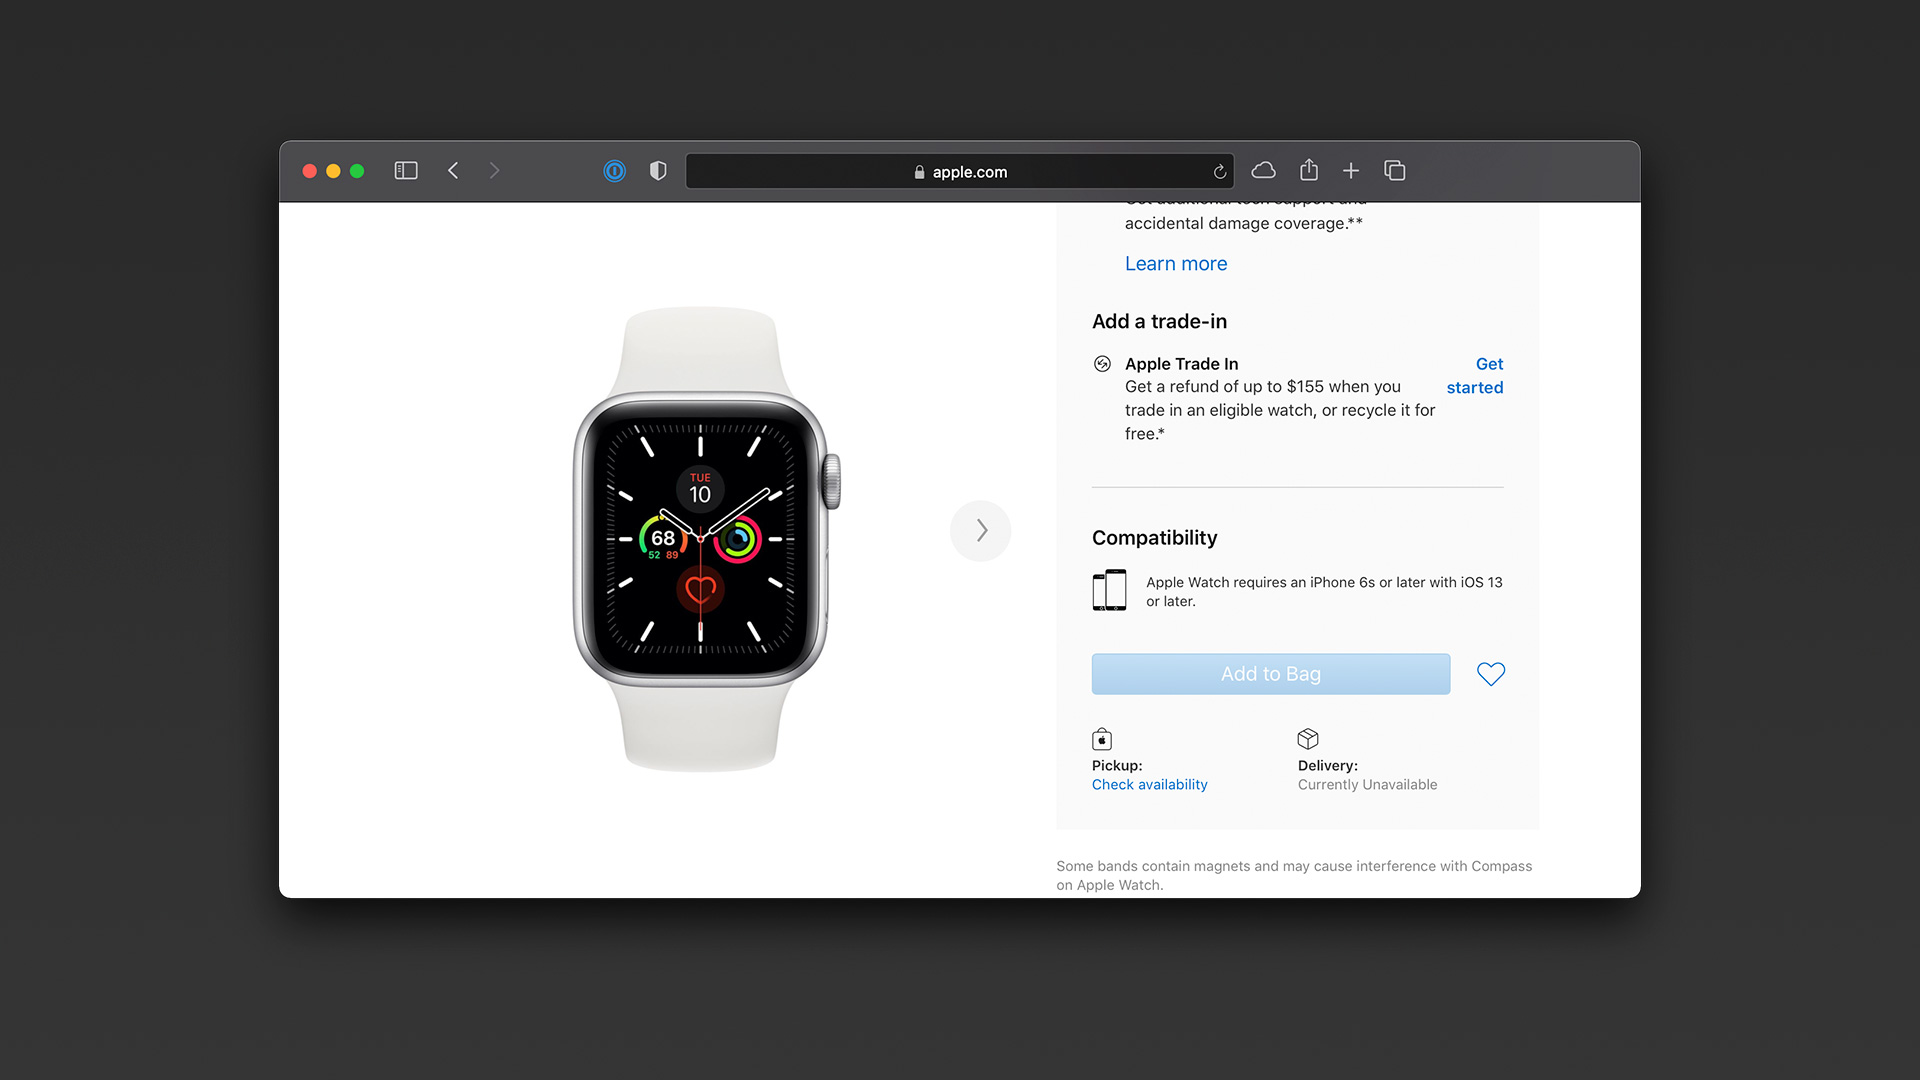This screenshot has height=1080, width=1920.
Task: Save watch to favorites heart
Action: (1490, 674)
